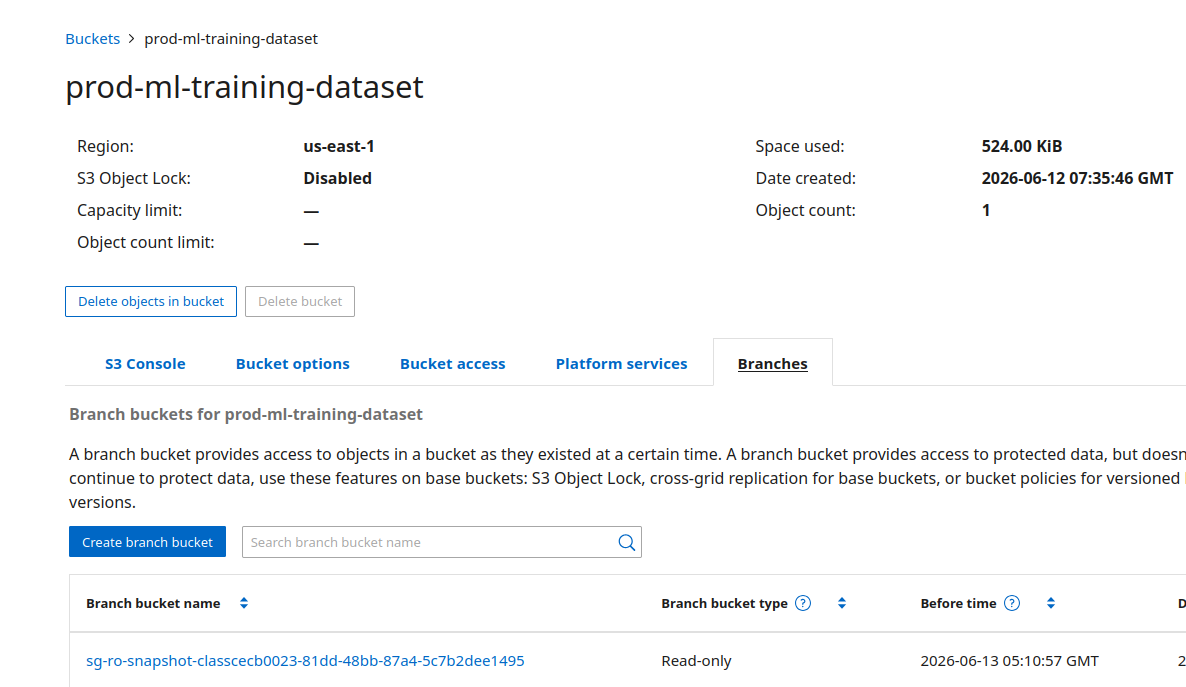1186x687 pixels.
Task: Select the Platform services tab
Action: 622,364
